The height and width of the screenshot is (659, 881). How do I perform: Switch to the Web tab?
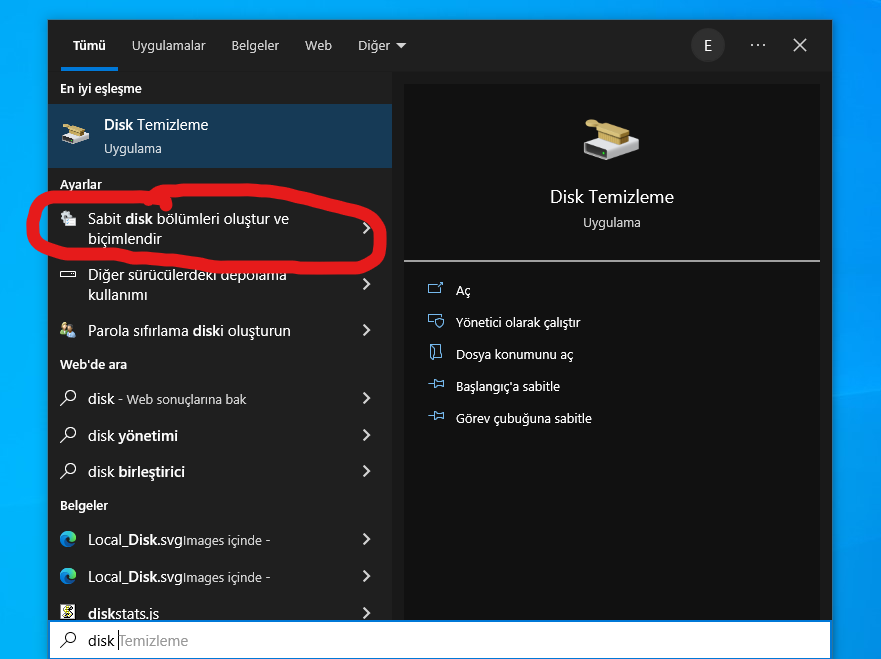coord(318,46)
